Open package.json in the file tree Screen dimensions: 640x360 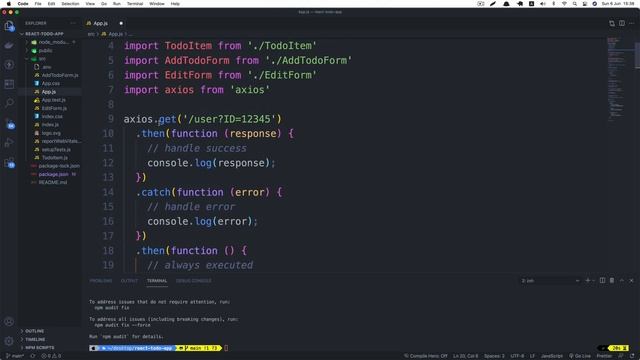click(x=53, y=174)
